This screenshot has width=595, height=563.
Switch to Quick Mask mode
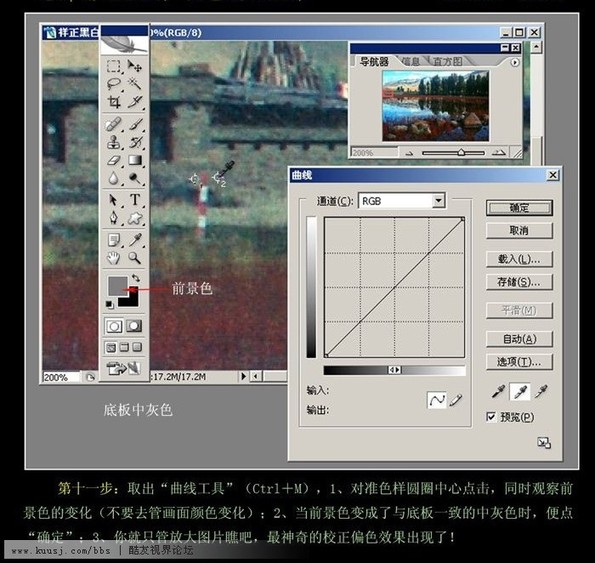click(134, 326)
